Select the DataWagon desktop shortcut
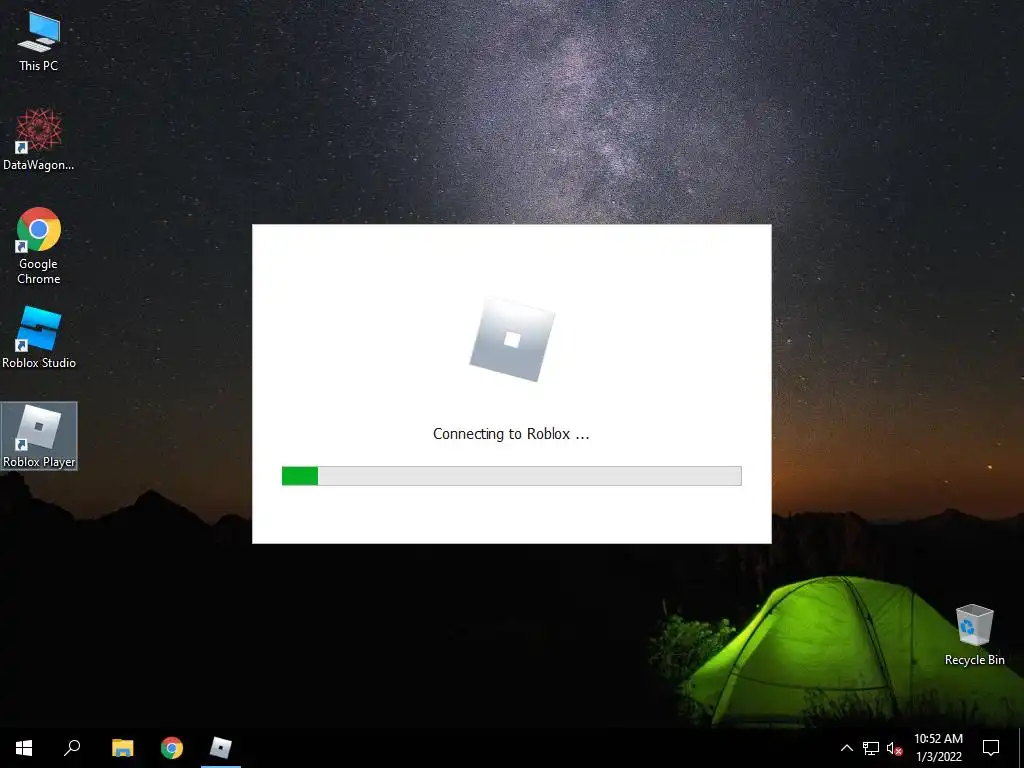Screen dimensions: 1024x768 39,140
